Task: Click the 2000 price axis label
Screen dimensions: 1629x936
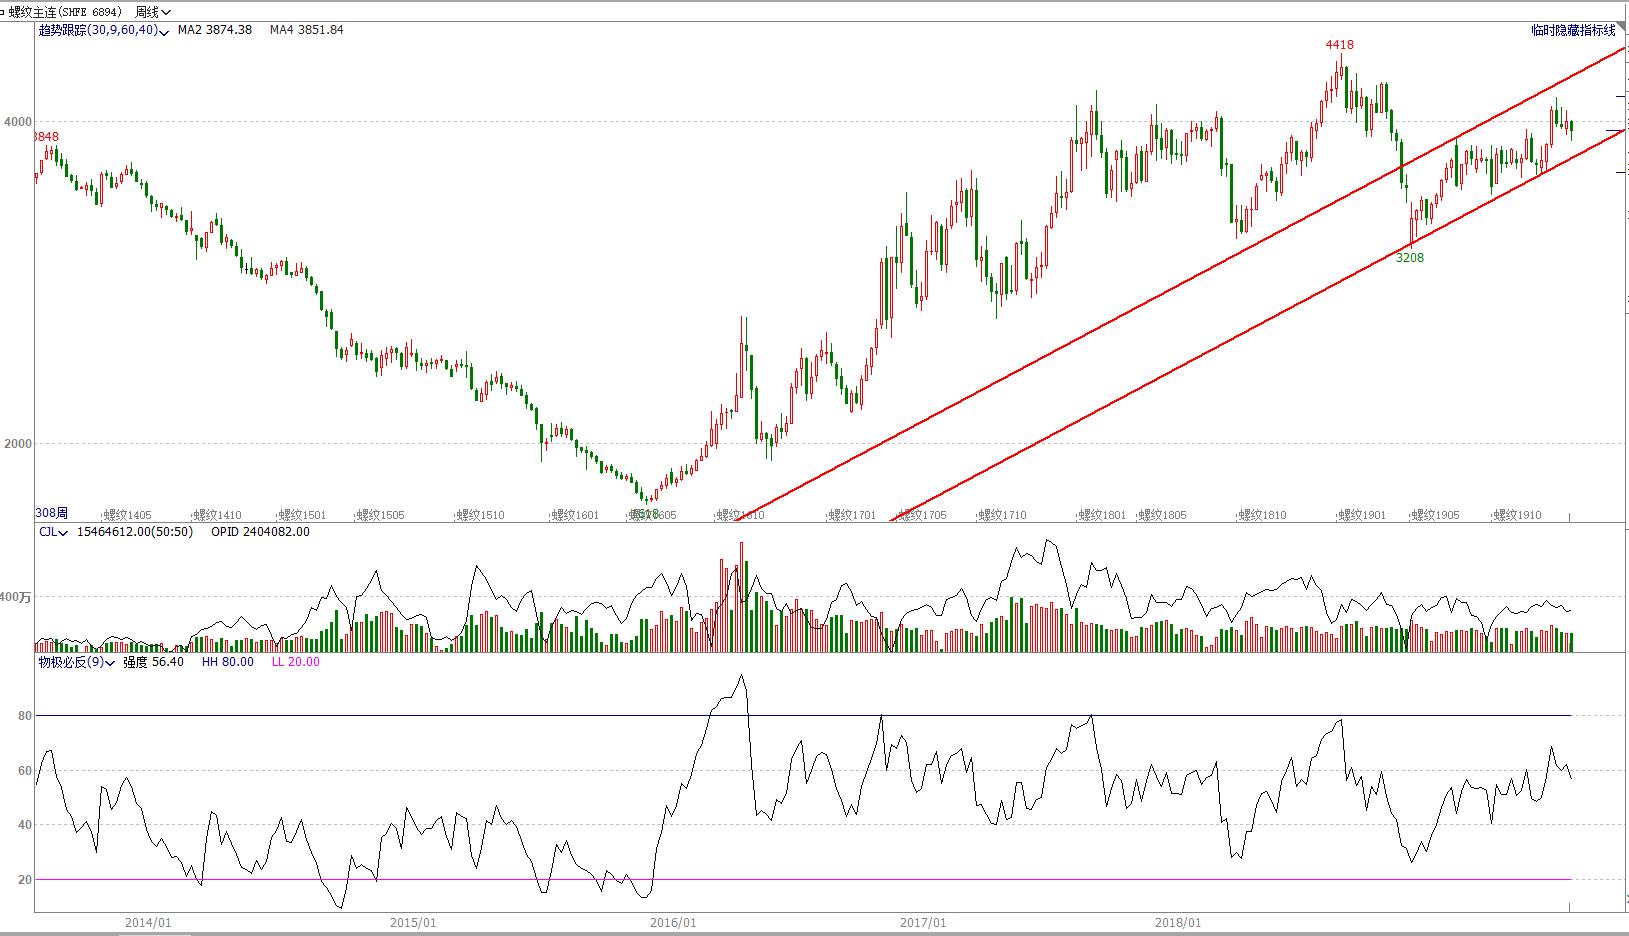Action: [18, 444]
